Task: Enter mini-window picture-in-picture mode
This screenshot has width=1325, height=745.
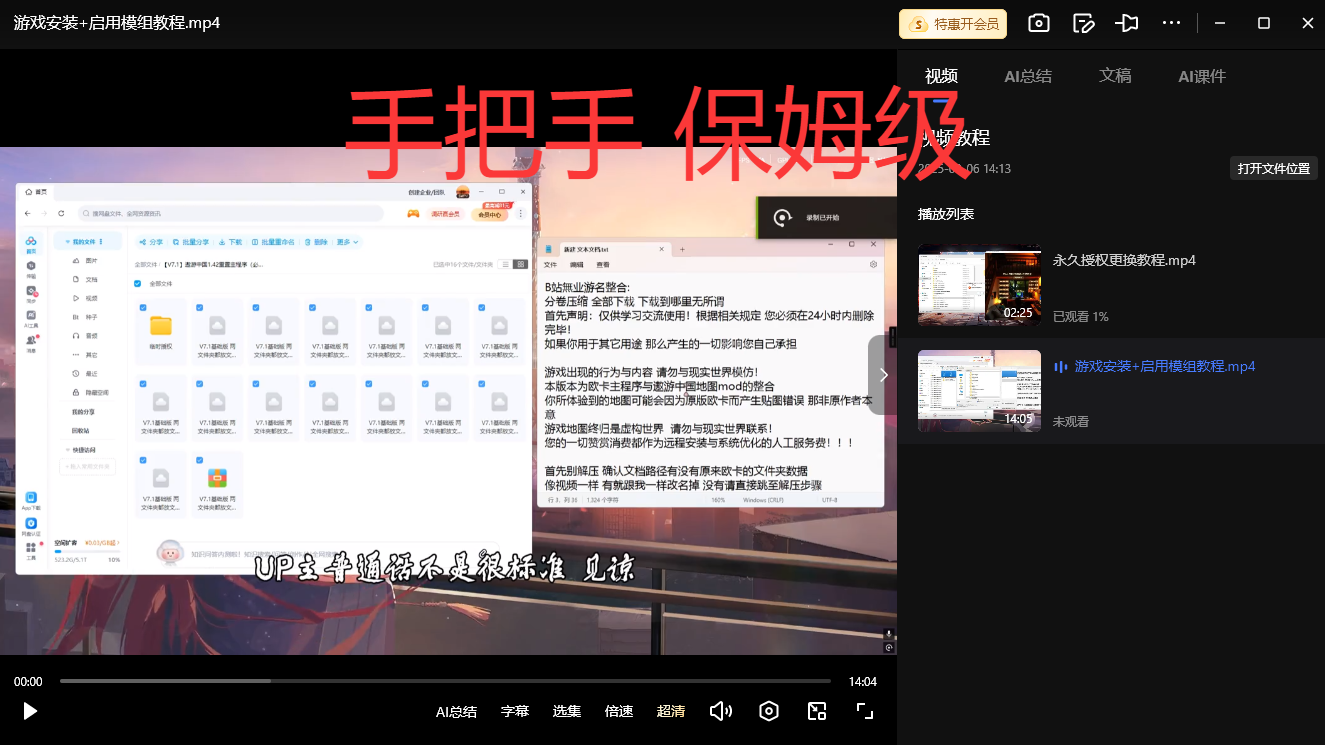Action: (x=817, y=711)
